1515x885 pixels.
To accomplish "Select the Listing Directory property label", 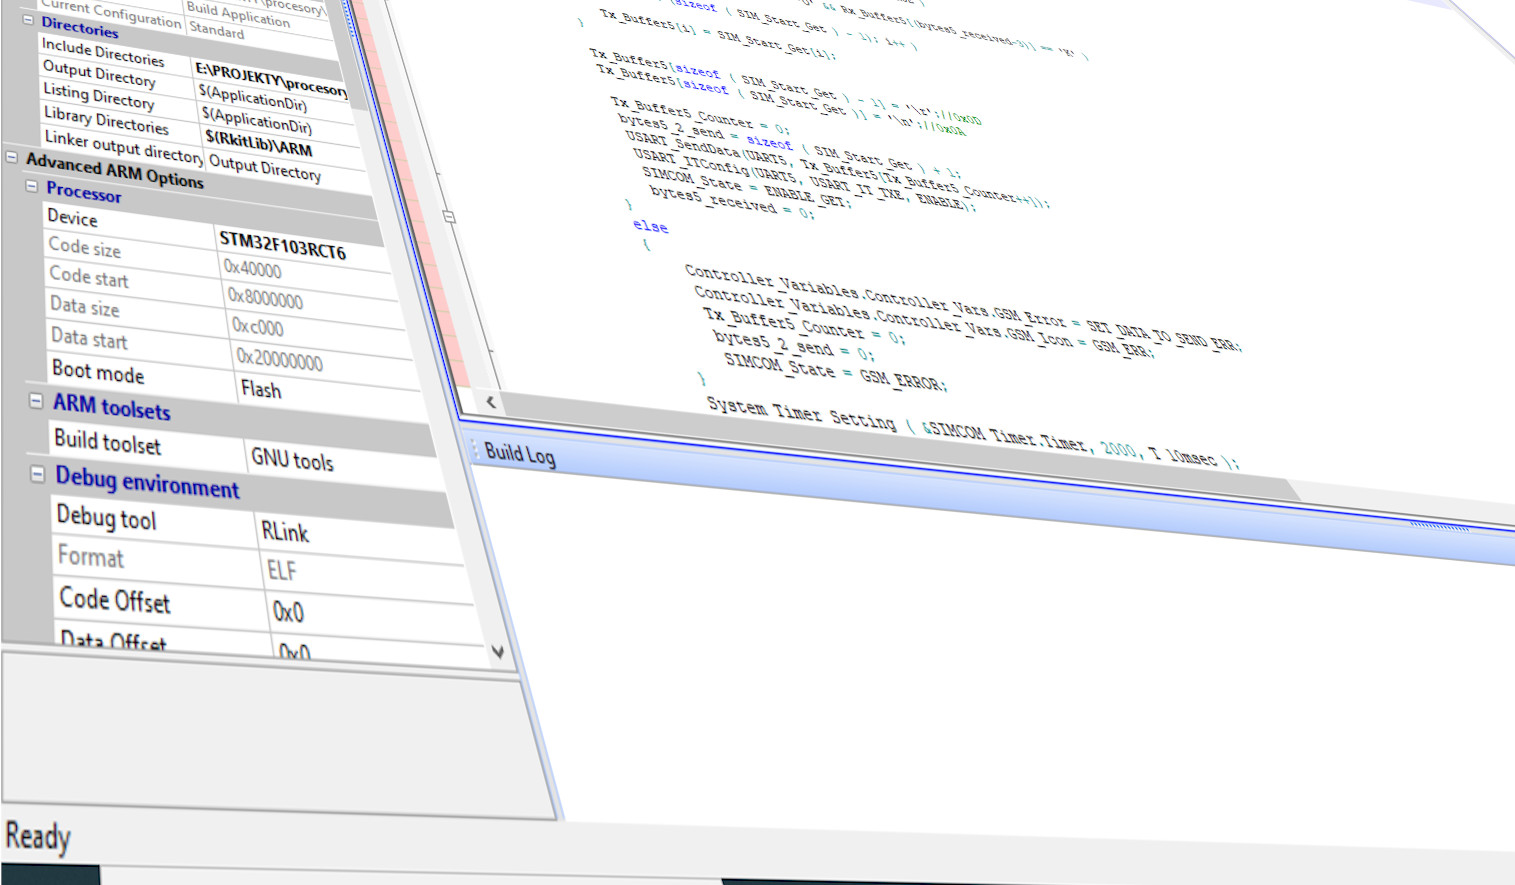I will pos(98,95).
